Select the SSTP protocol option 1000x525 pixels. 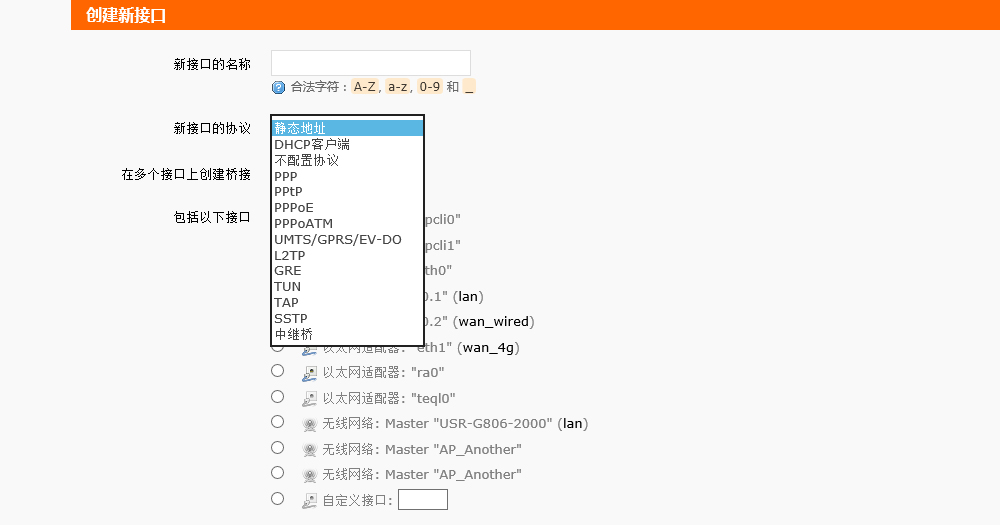[290, 318]
